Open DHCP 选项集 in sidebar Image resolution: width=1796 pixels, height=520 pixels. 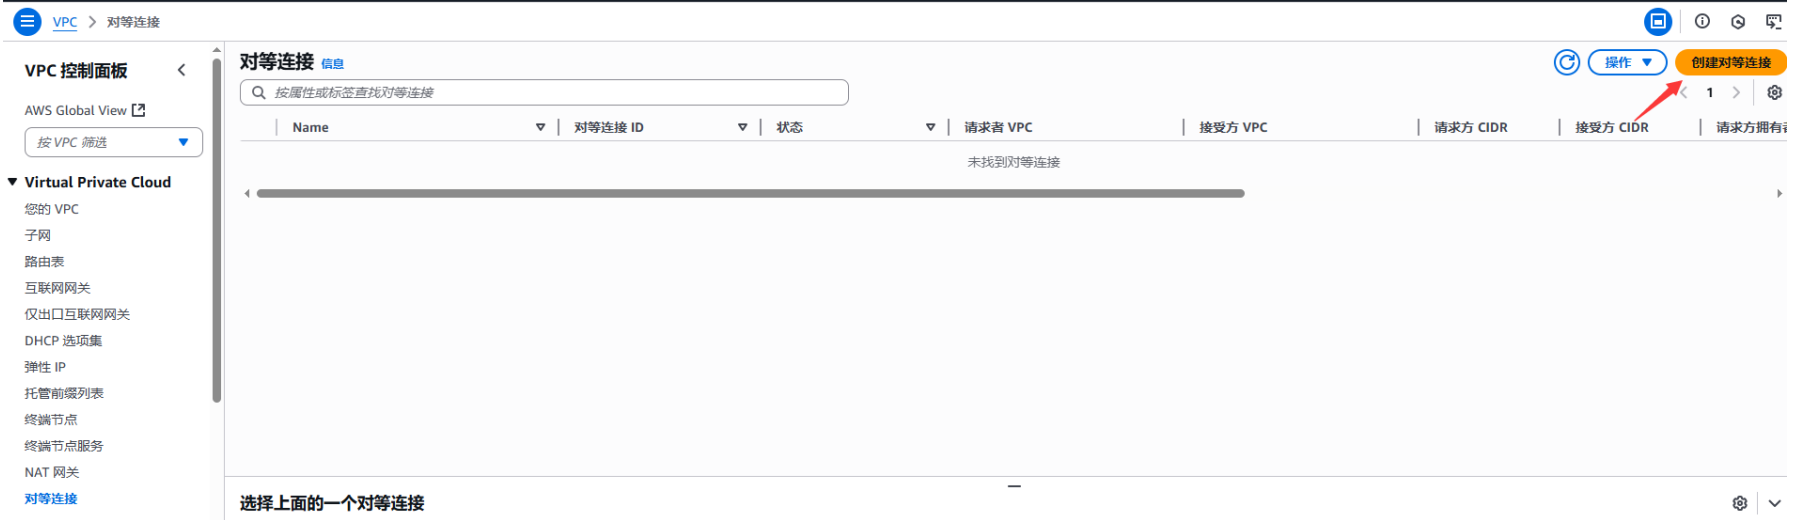pos(63,340)
